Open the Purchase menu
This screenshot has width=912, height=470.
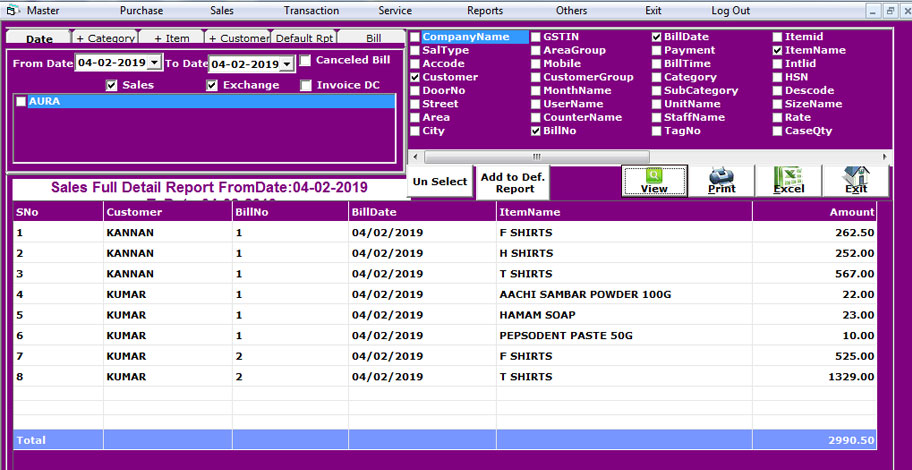[141, 10]
